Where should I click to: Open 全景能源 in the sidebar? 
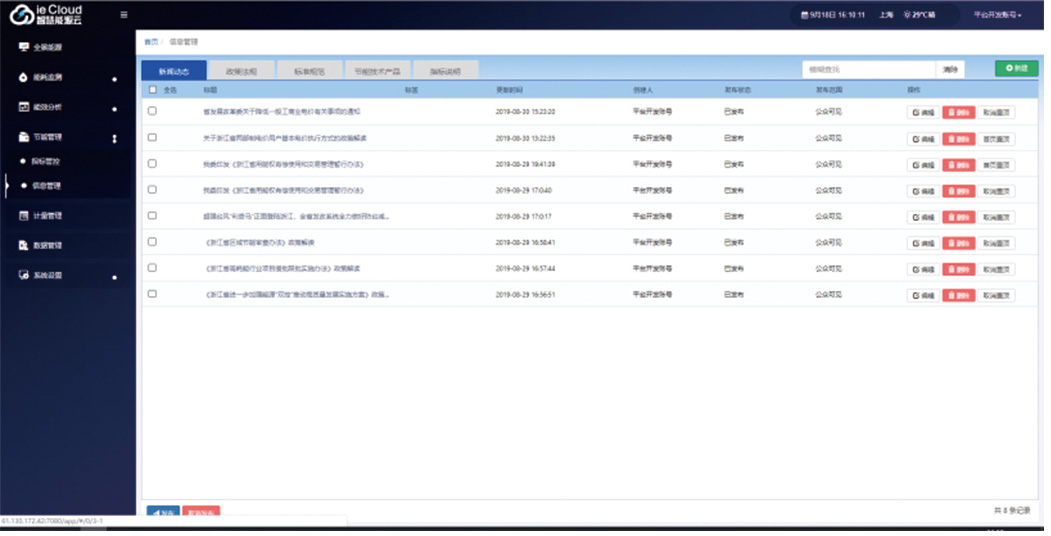[x=48, y=47]
